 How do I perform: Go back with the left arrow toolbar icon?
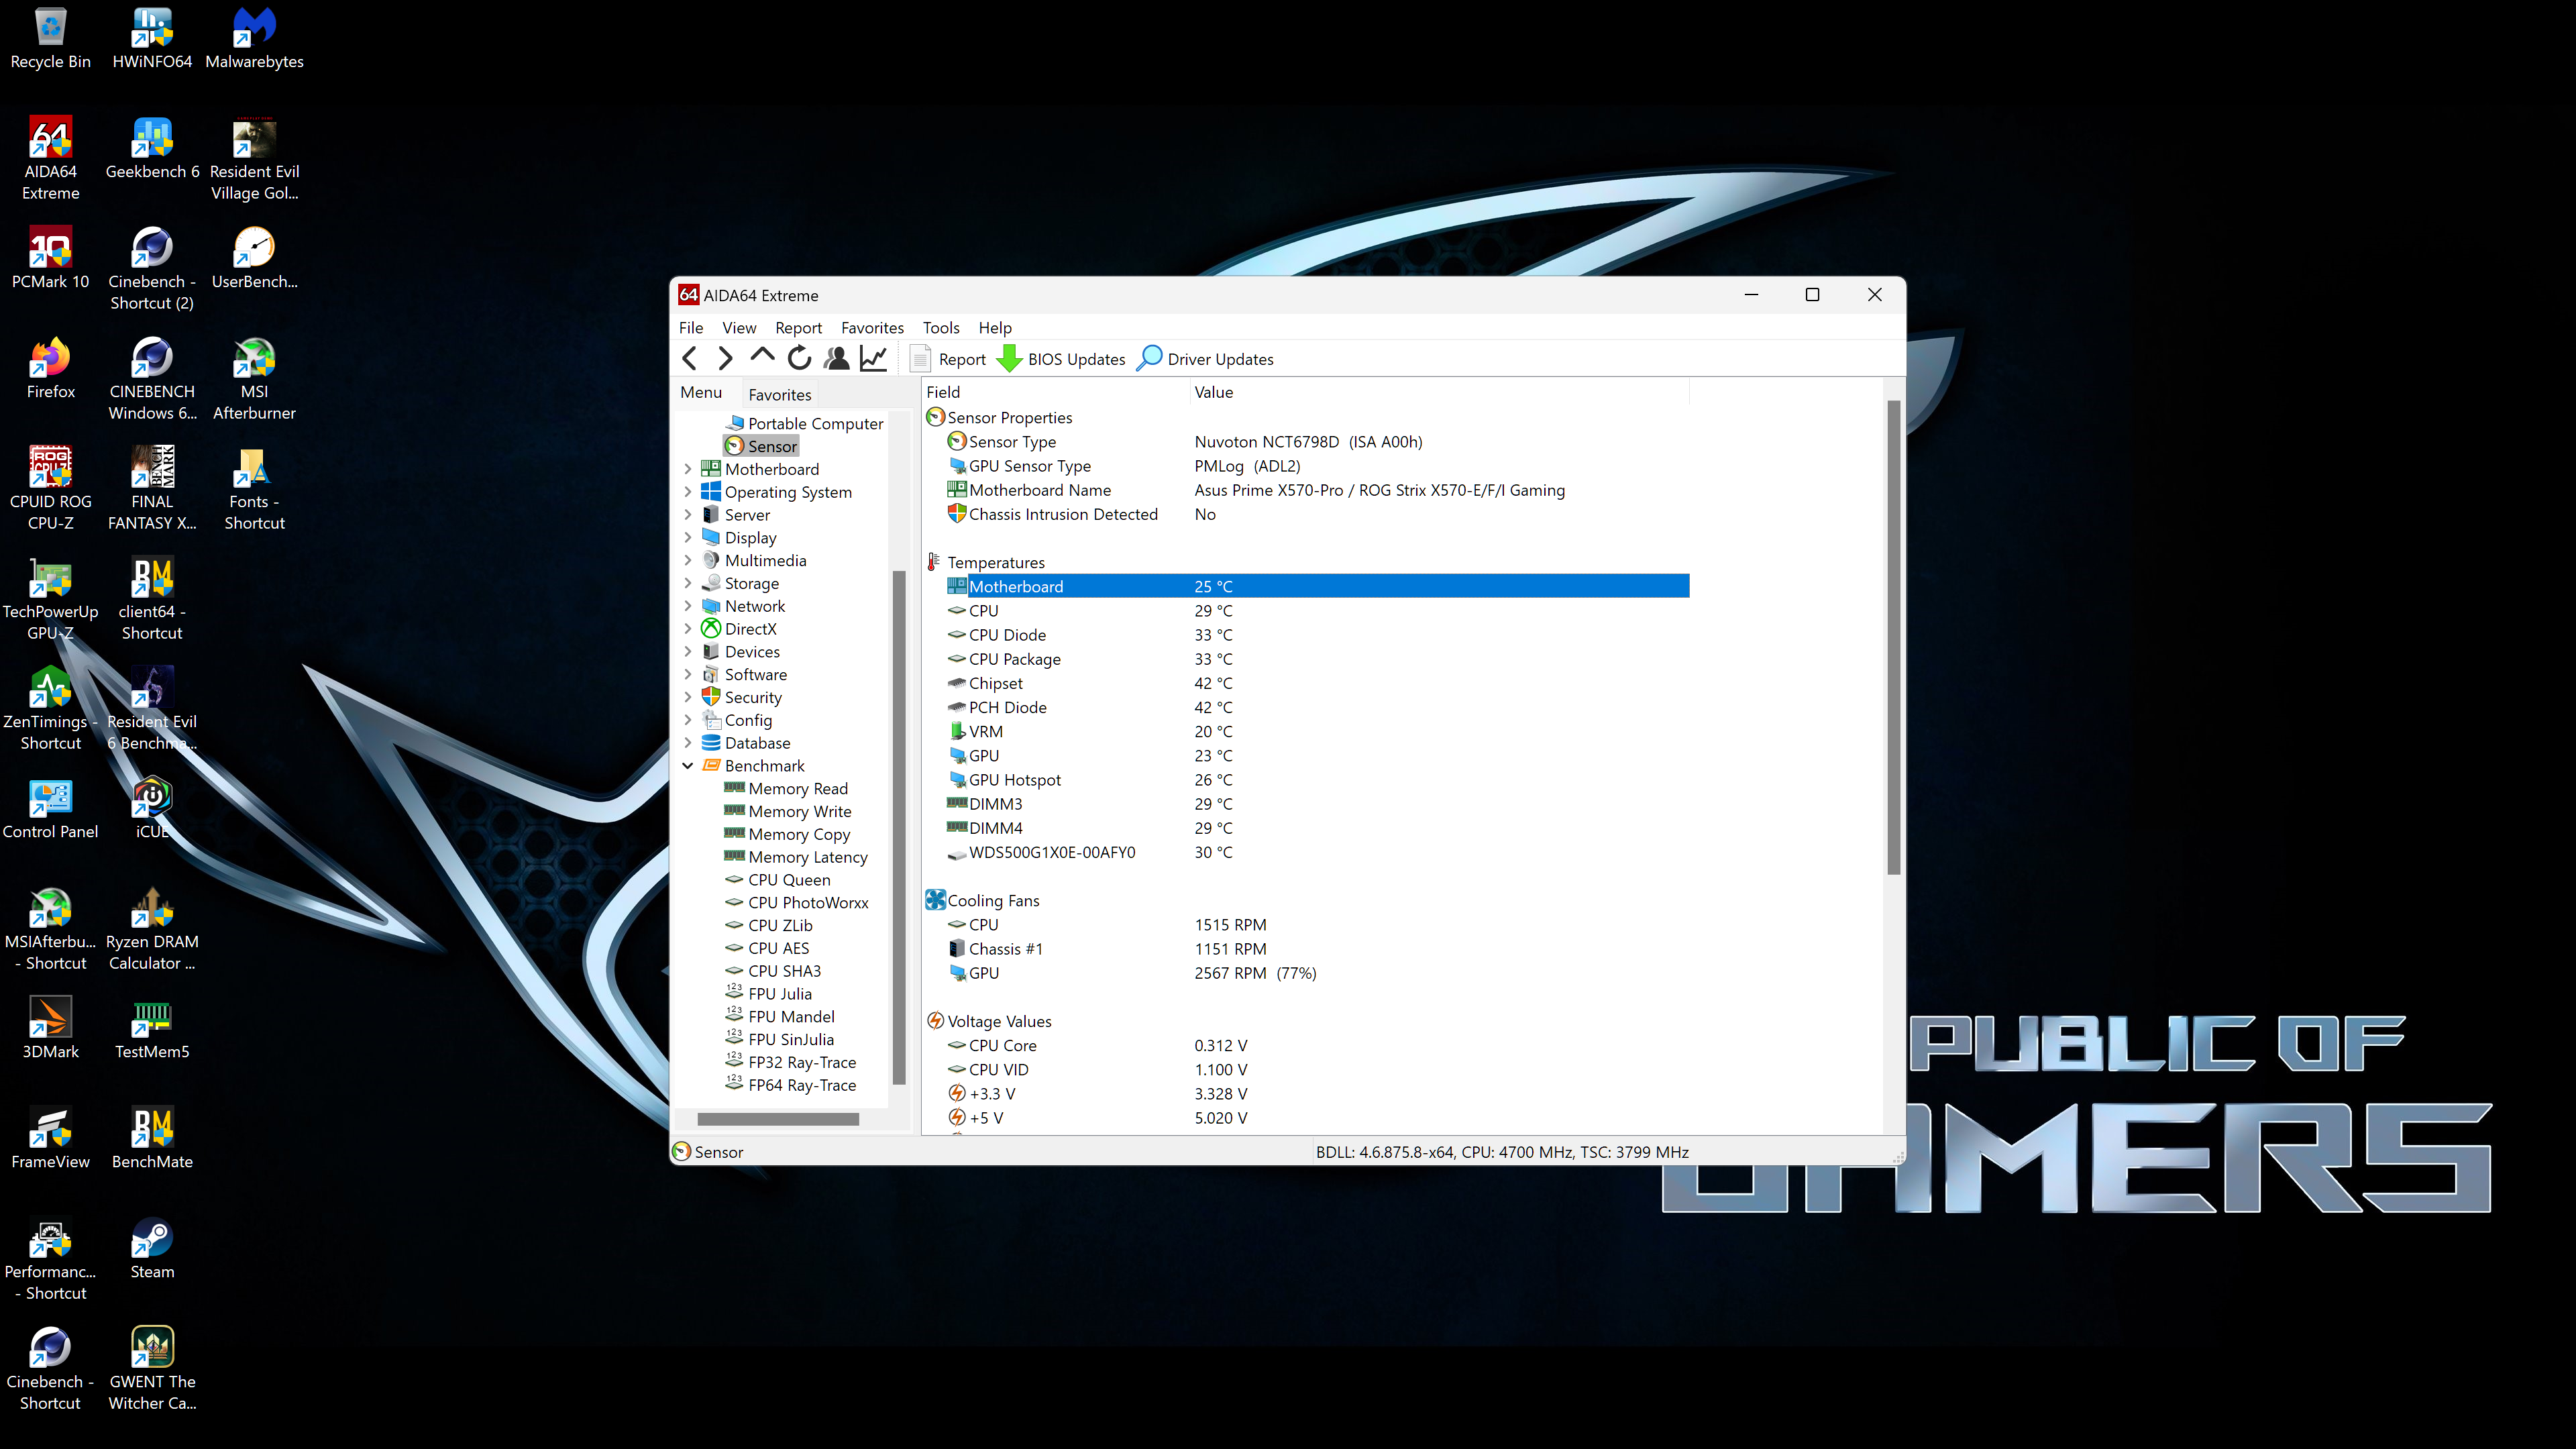point(689,358)
